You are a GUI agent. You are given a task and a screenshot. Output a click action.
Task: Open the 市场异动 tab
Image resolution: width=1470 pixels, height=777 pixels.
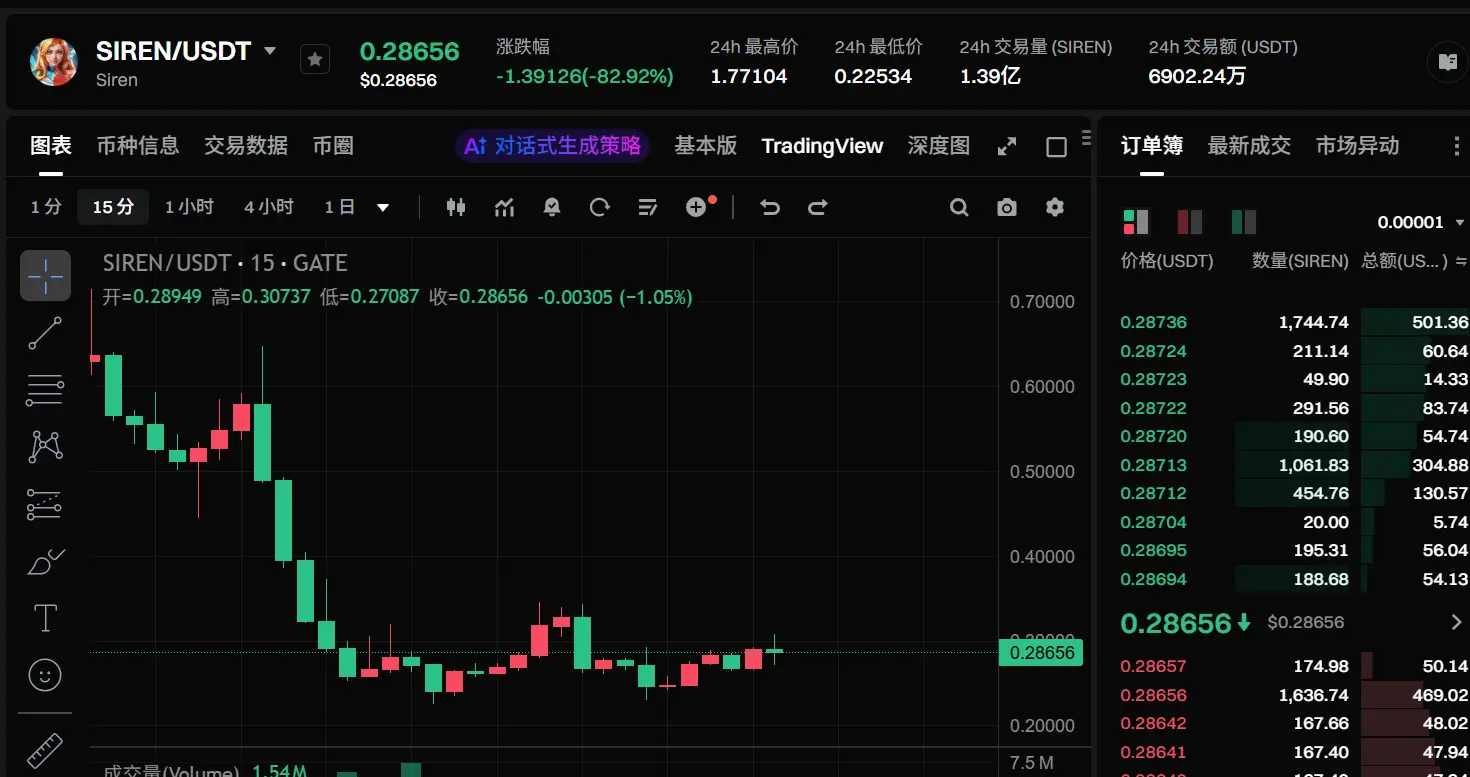pyautogui.click(x=1357, y=146)
